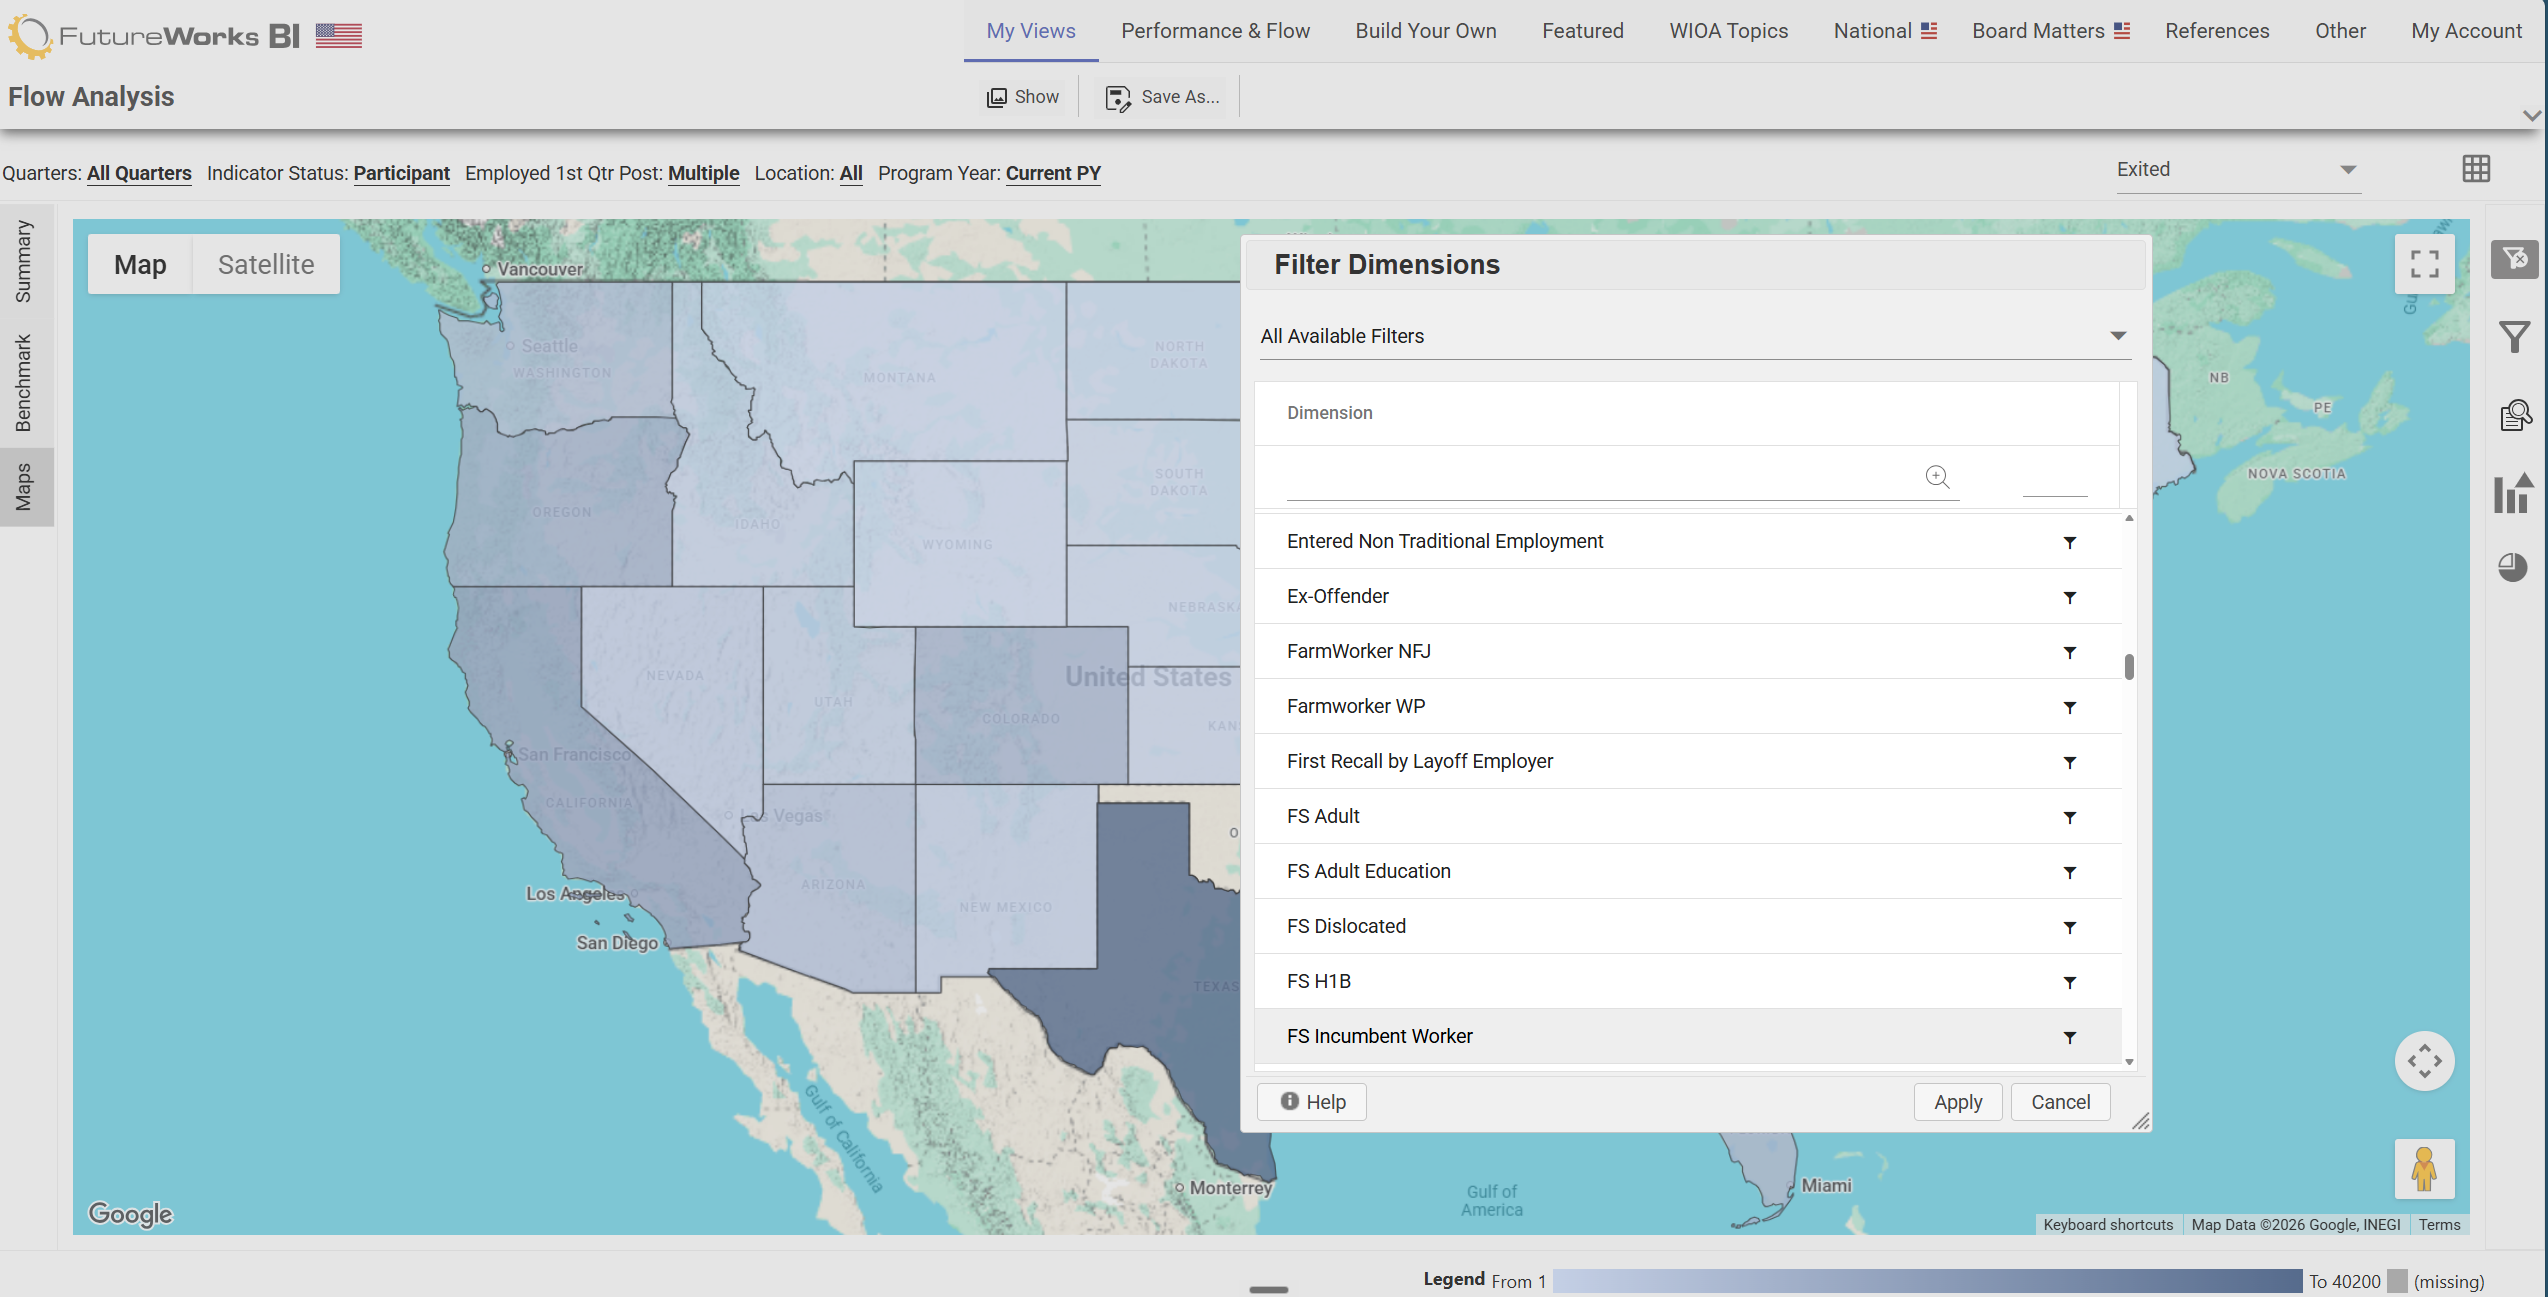Click the US flag icon beside logo
This screenshot has height=1297, width=2548.
[x=339, y=36]
